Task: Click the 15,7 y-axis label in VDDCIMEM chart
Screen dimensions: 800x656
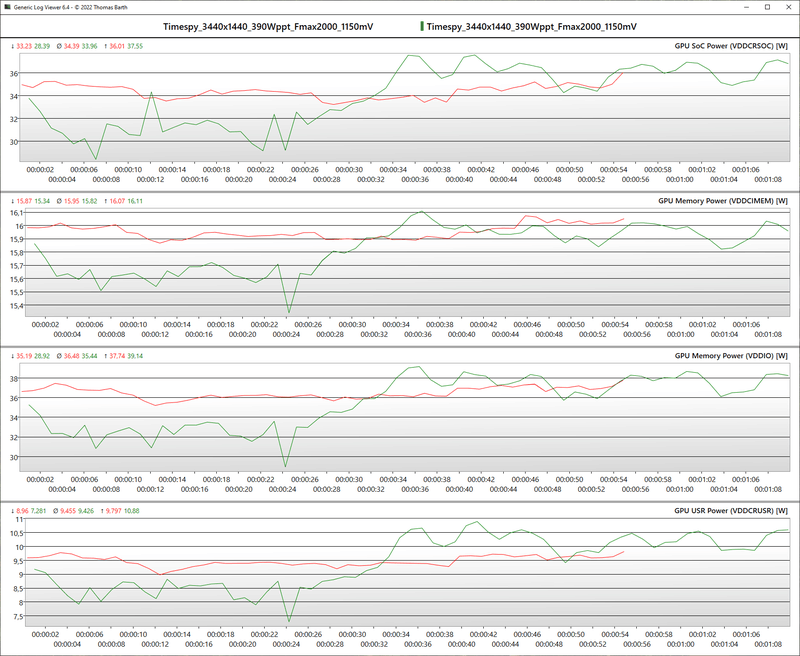Action: (17, 266)
